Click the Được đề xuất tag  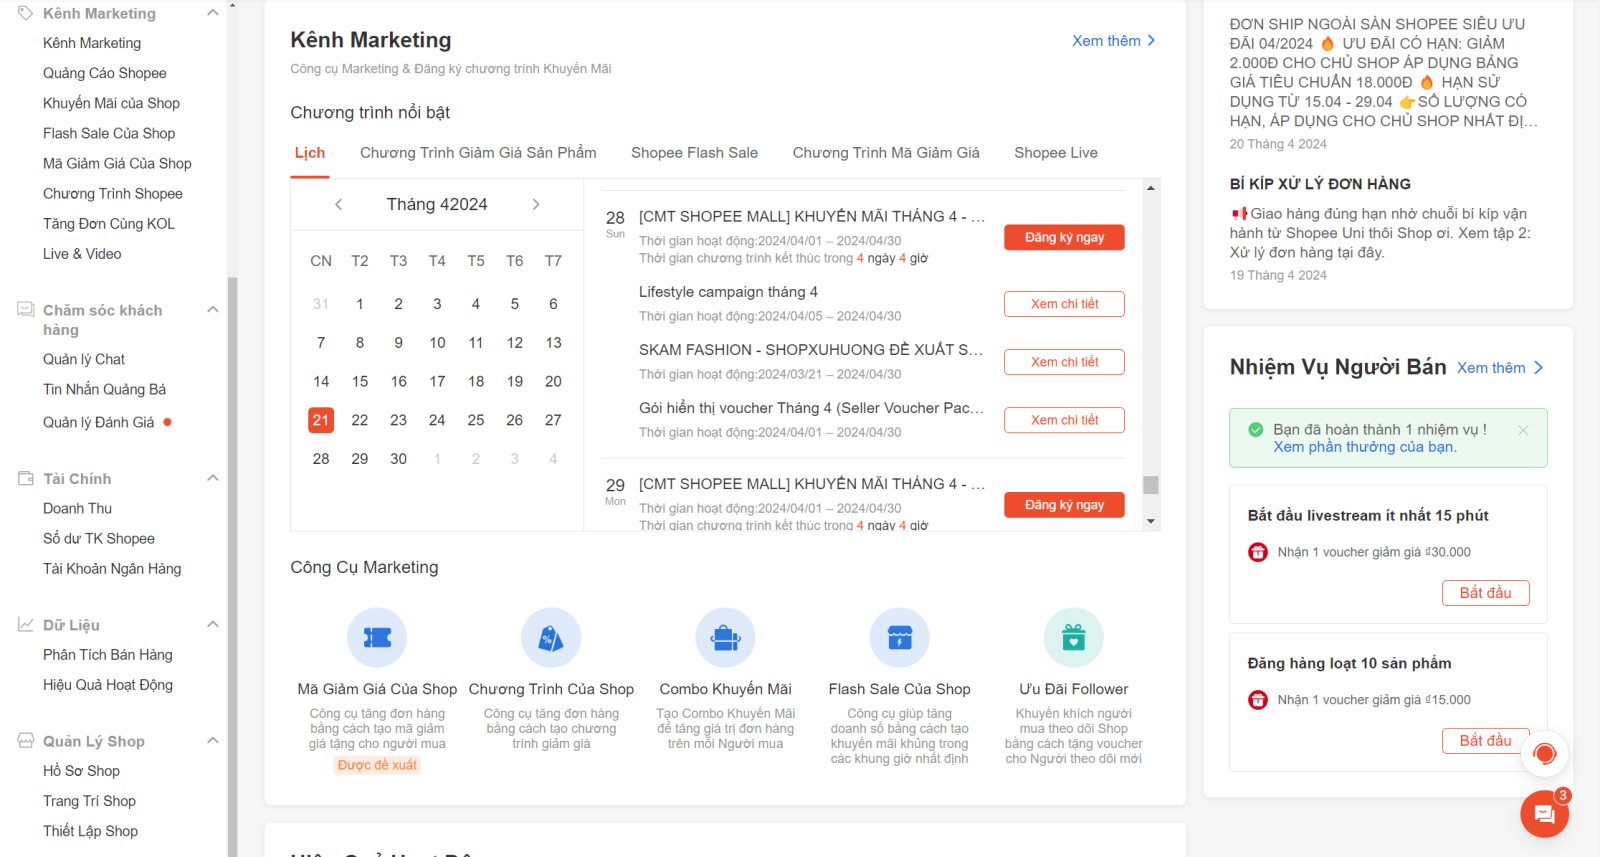(x=377, y=765)
